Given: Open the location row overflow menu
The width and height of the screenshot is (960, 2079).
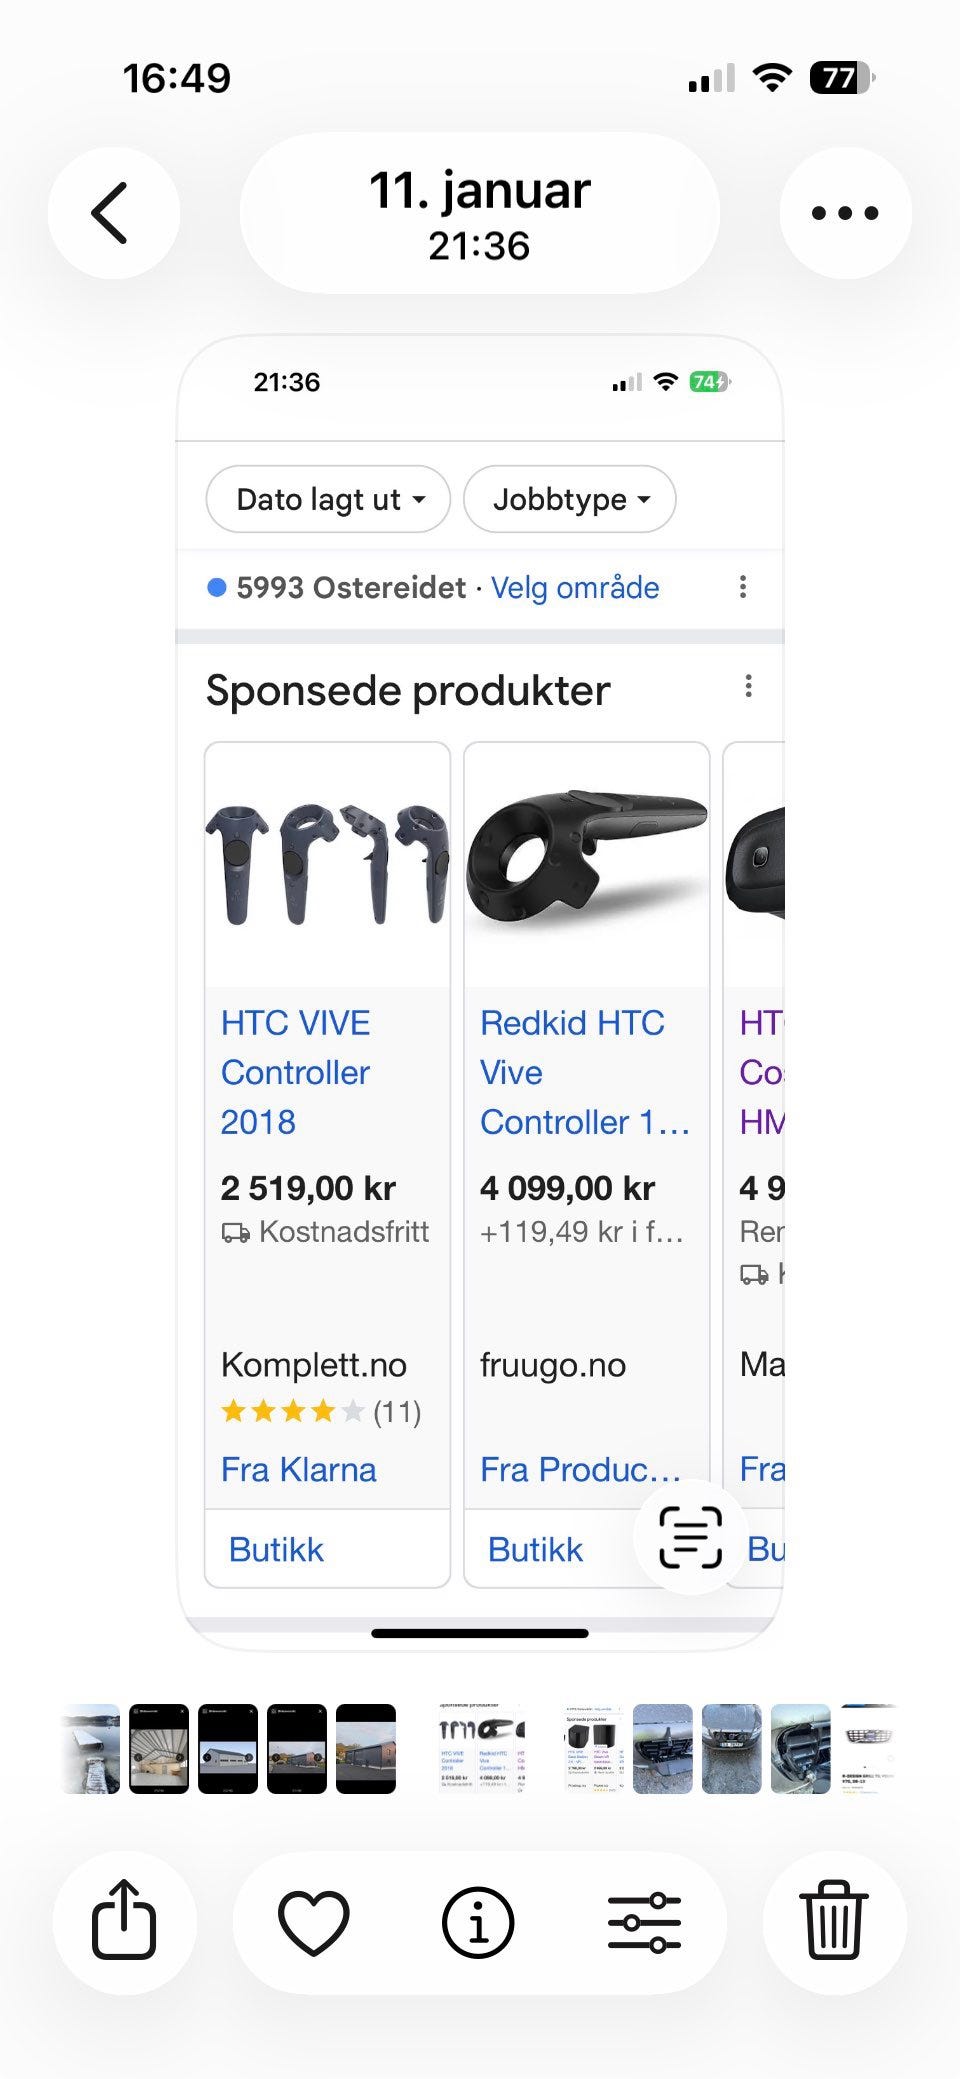Looking at the screenshot, I should pyautogui.click(x=742, y=587).
